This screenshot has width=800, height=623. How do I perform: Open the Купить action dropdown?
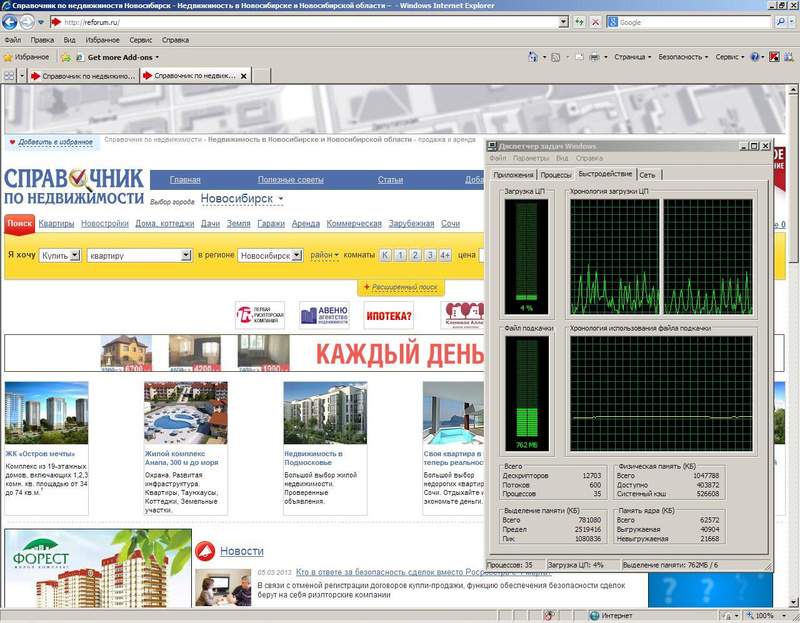click(x=60, y=256)
